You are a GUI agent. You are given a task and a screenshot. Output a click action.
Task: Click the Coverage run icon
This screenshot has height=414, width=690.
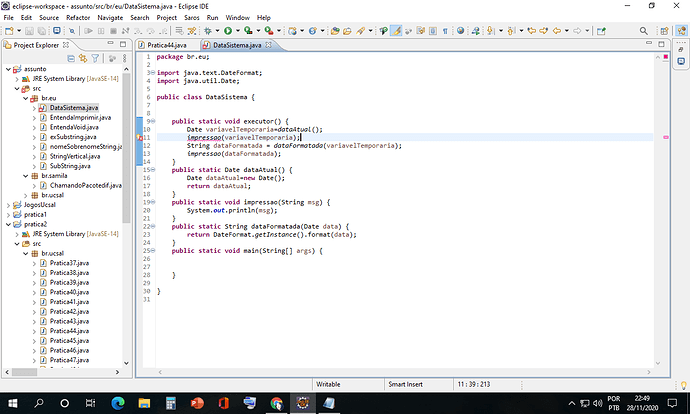pyautogui.click(x=248, y=31)
